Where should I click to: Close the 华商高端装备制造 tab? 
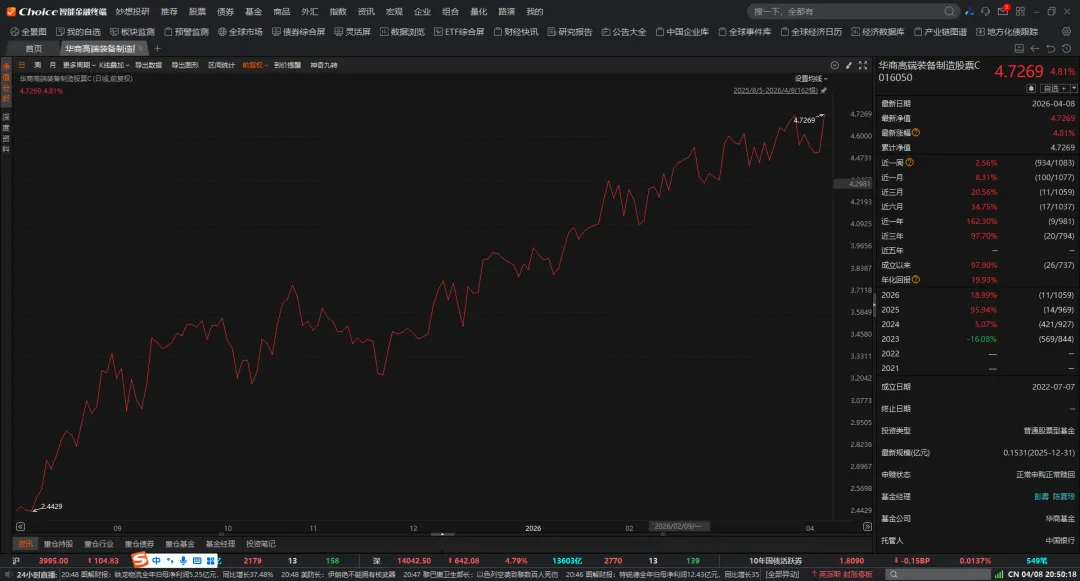coord(141,48)
